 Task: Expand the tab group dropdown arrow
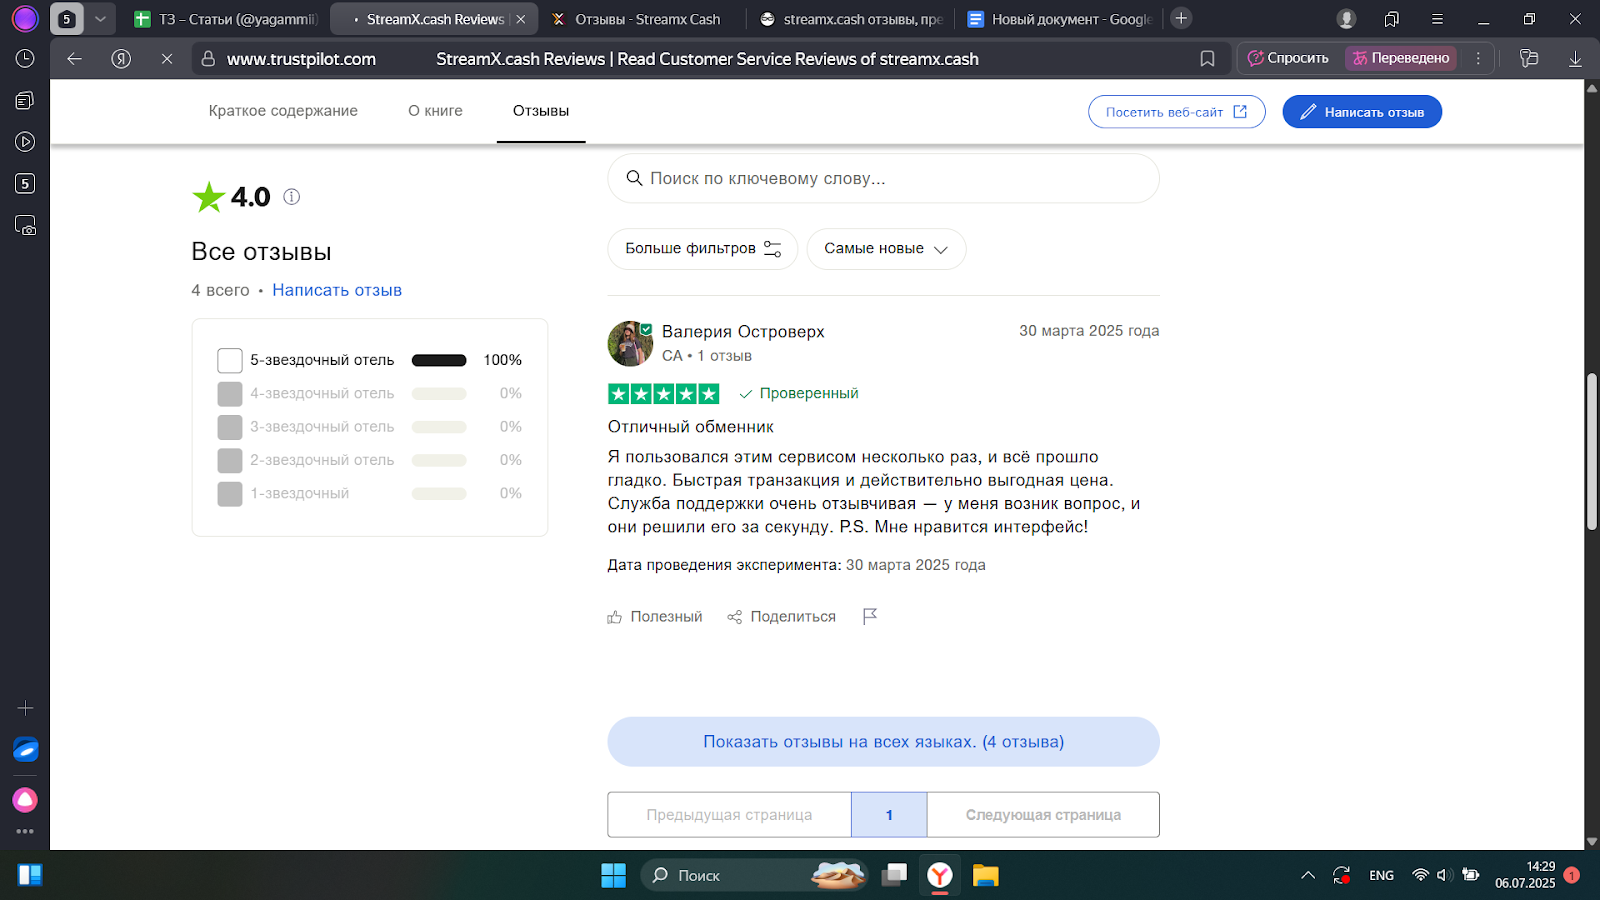pyautogui.click(x=100, y=19)
